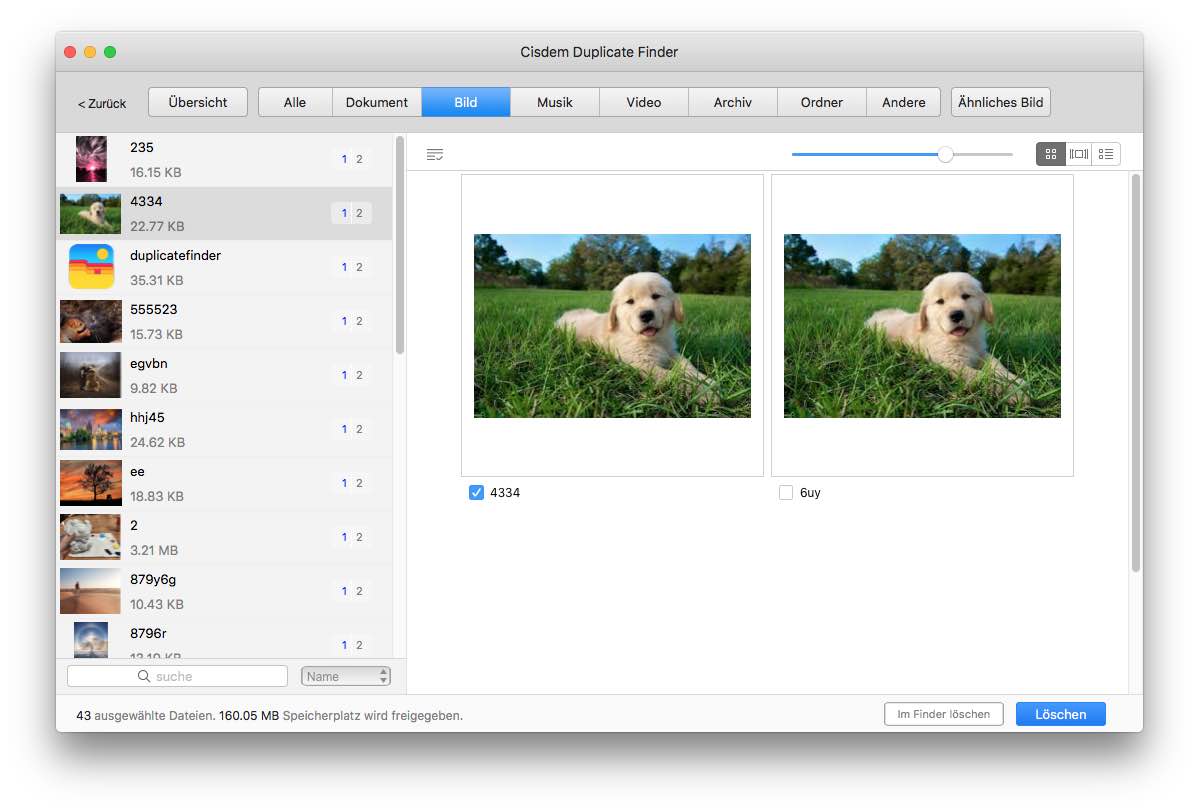Image resolution: width=1199 pixels, height=812 pixels.
Task: Open the Ähnliches Bild tab
Action: (1000, 102)
